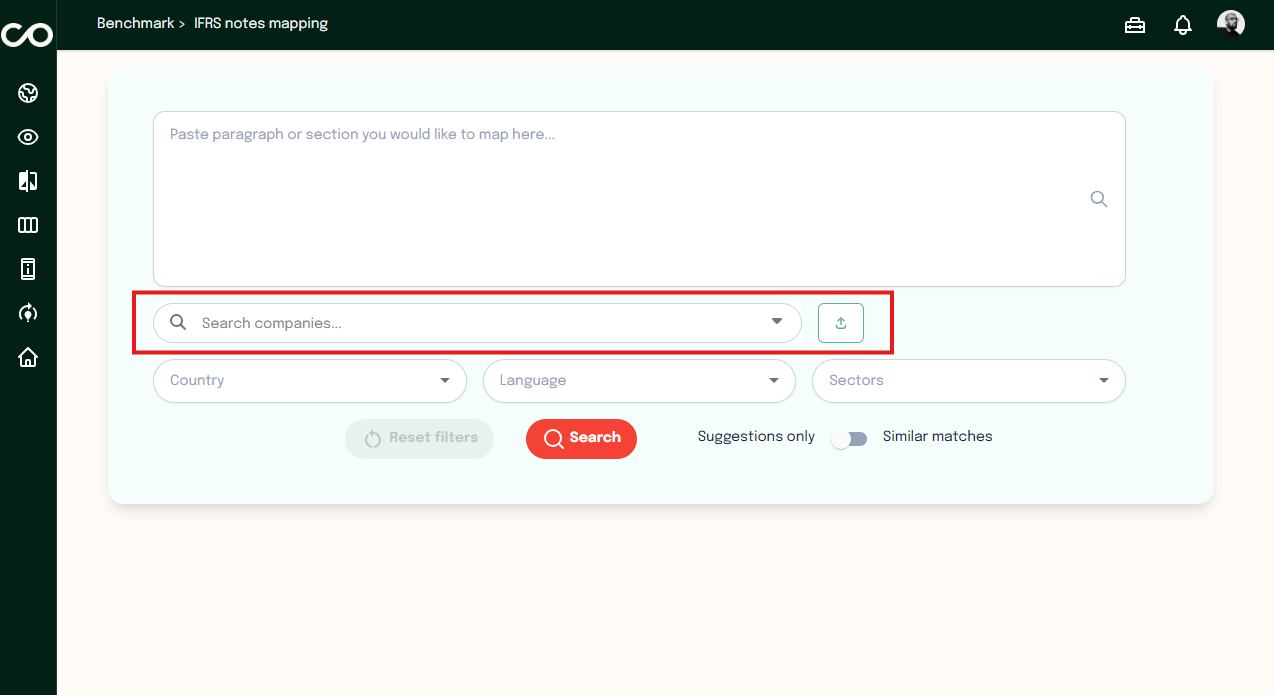Screen dimensions: 1274x695
Task: Open the Search companies dropdown arrow
Action: [776, 322]
